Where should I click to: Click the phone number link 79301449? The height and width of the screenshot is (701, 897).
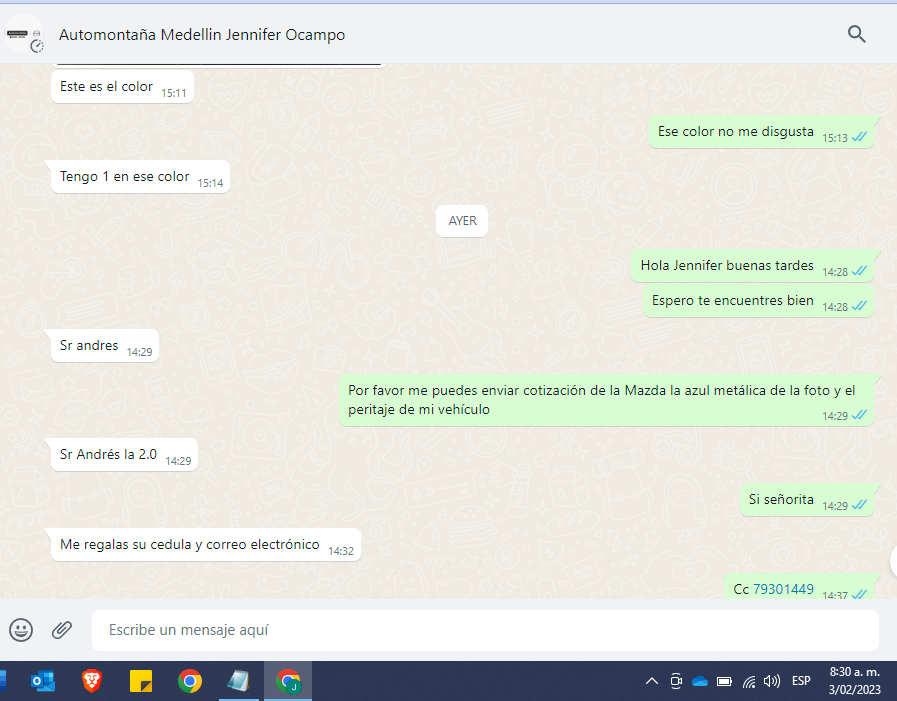pyautogui.click(x=783, y=589)
